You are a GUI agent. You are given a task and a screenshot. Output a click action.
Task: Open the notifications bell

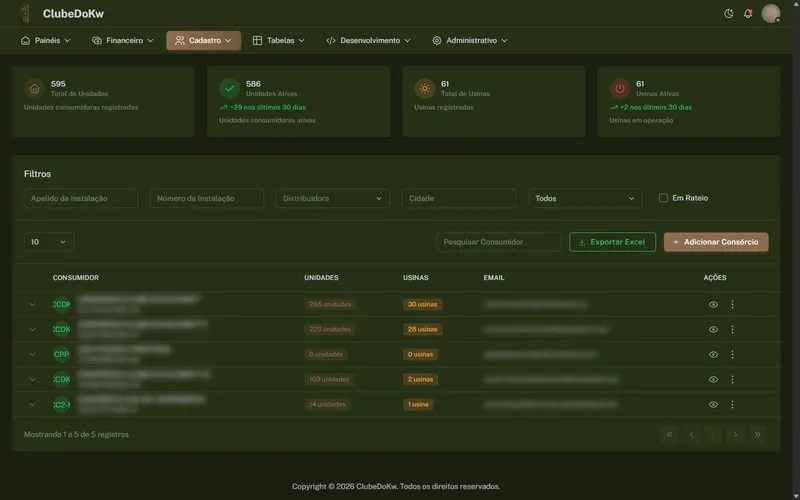[748, 14]
